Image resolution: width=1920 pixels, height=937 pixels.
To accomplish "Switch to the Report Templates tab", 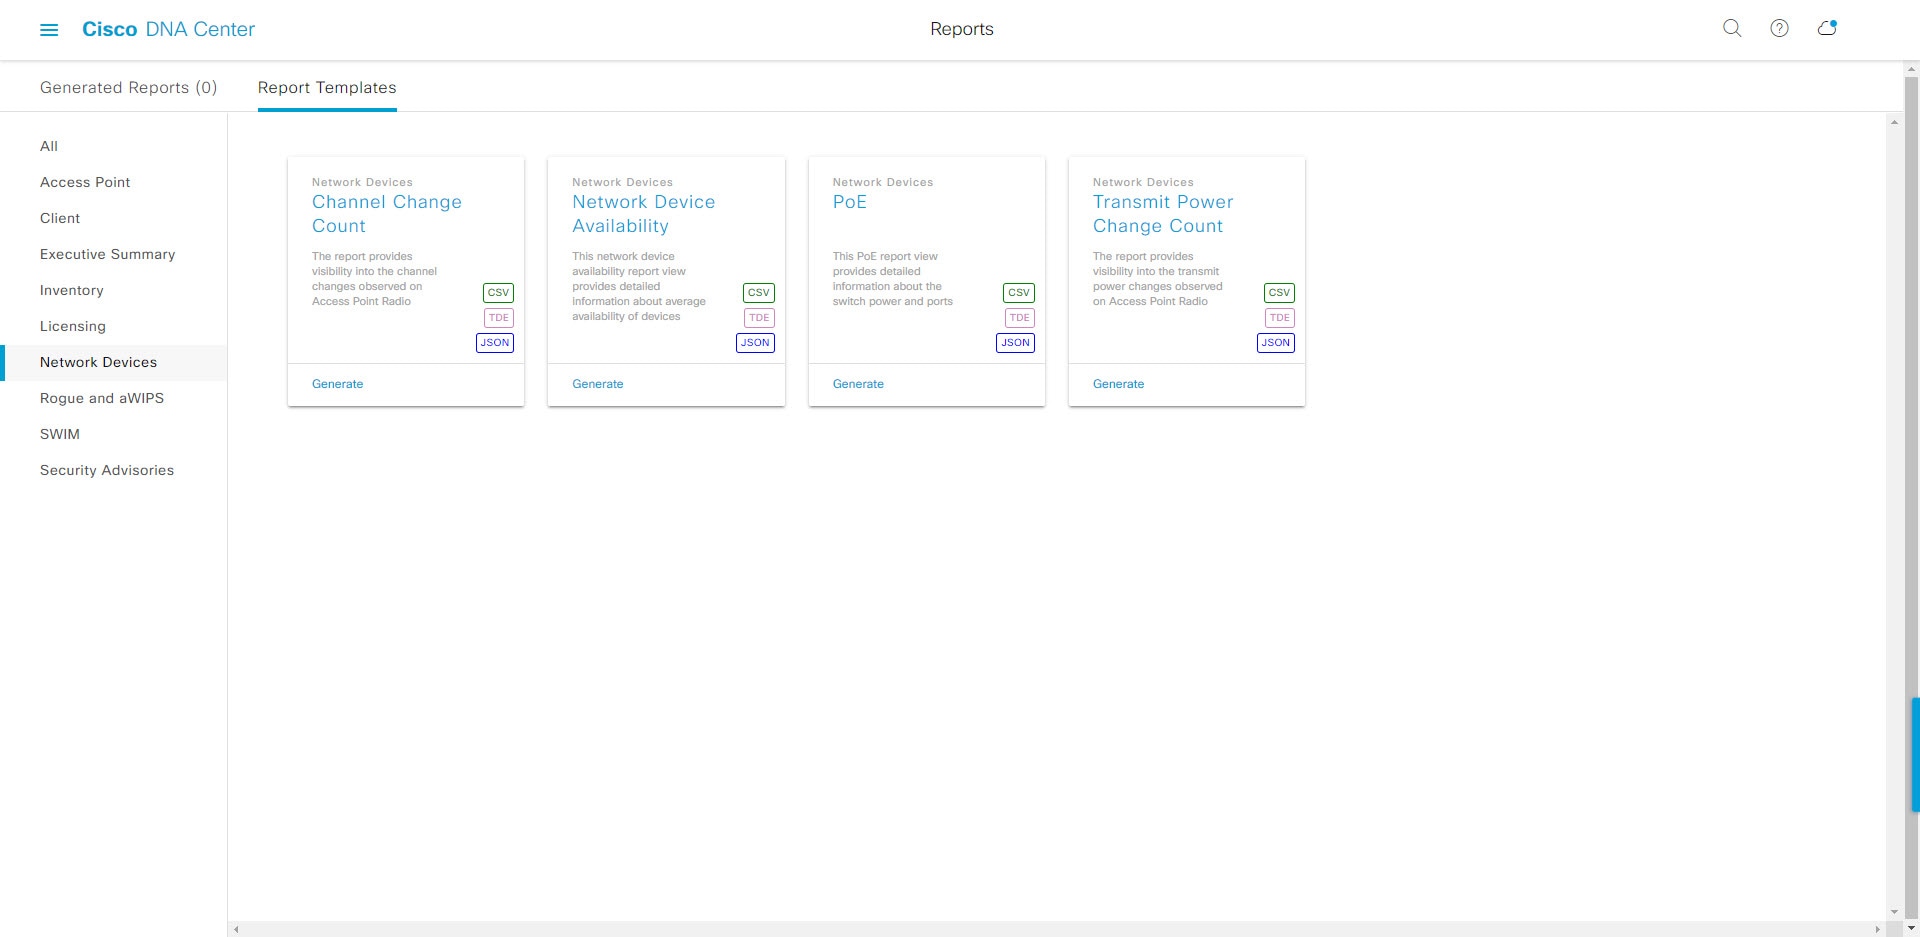I will [327, 87].
